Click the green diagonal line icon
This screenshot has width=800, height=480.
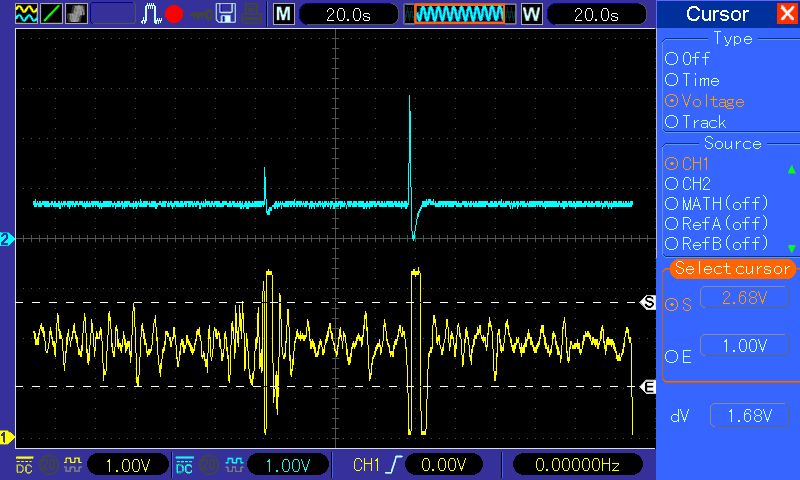(x=52, y=14)
